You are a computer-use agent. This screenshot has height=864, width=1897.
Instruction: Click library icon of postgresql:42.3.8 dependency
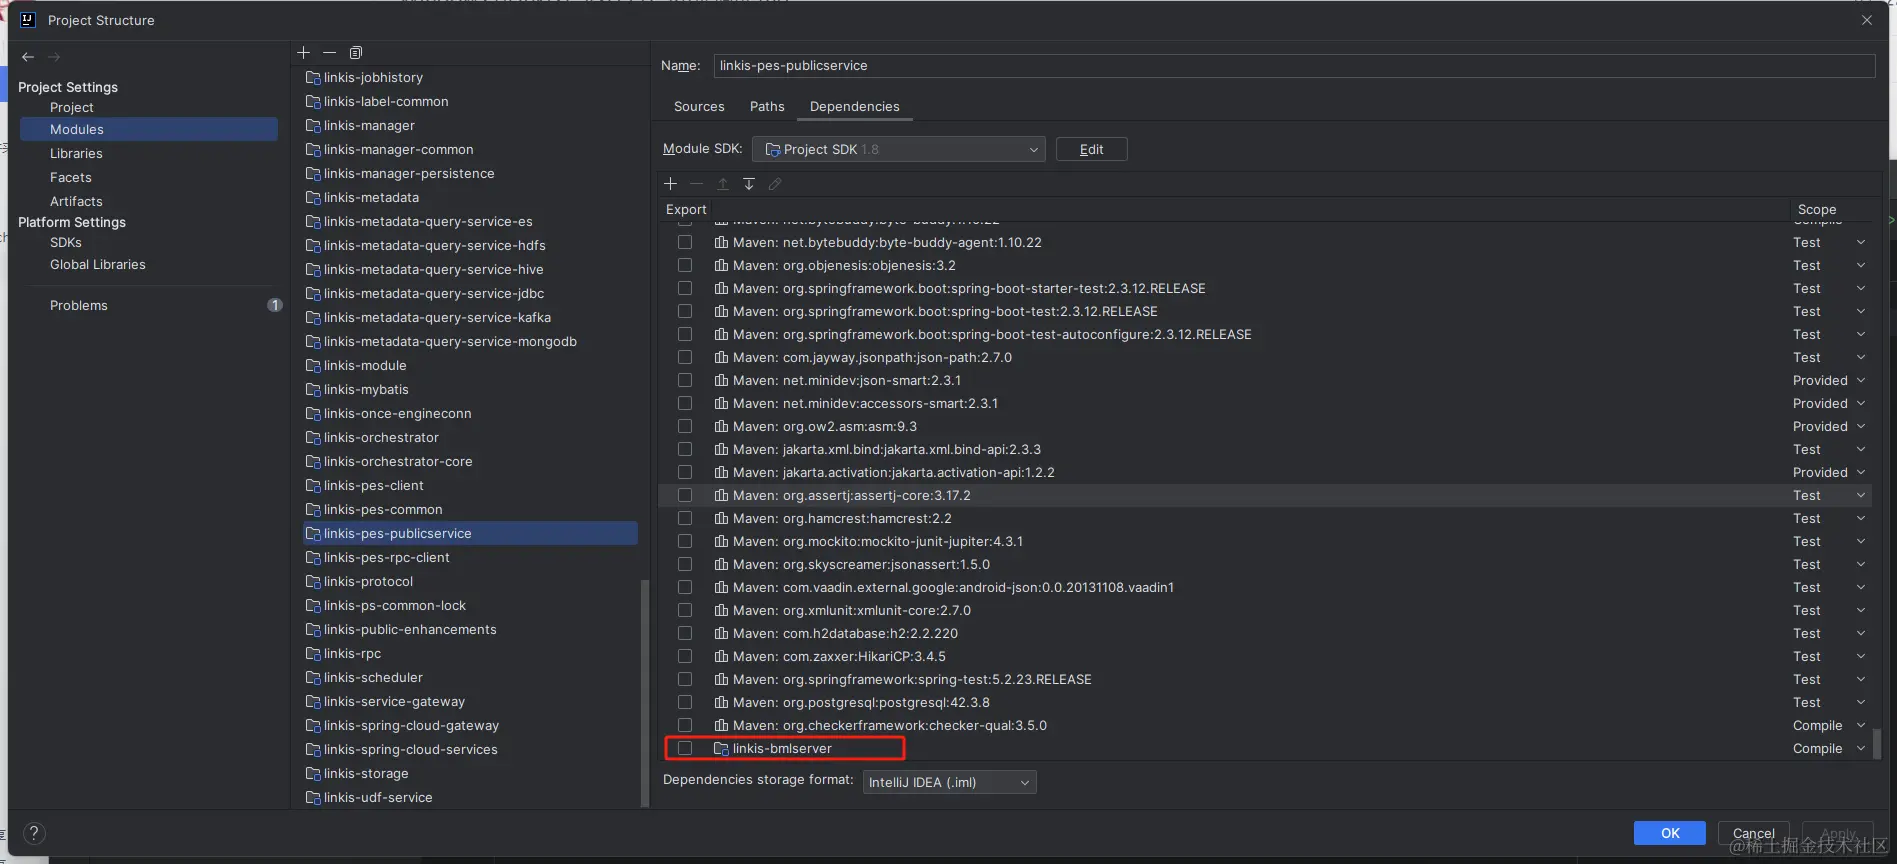coord(721,703)
